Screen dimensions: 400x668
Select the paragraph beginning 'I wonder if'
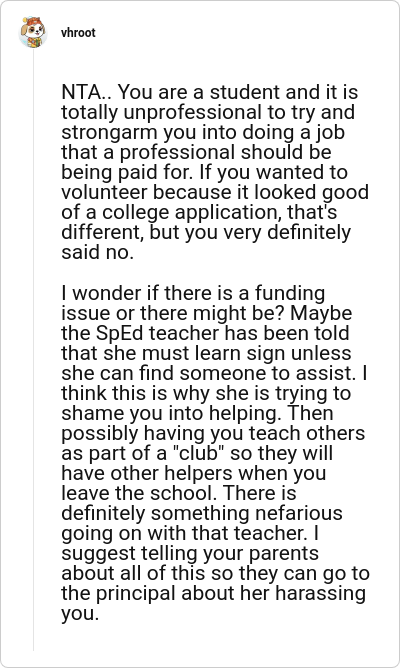(x=215, y=454)
